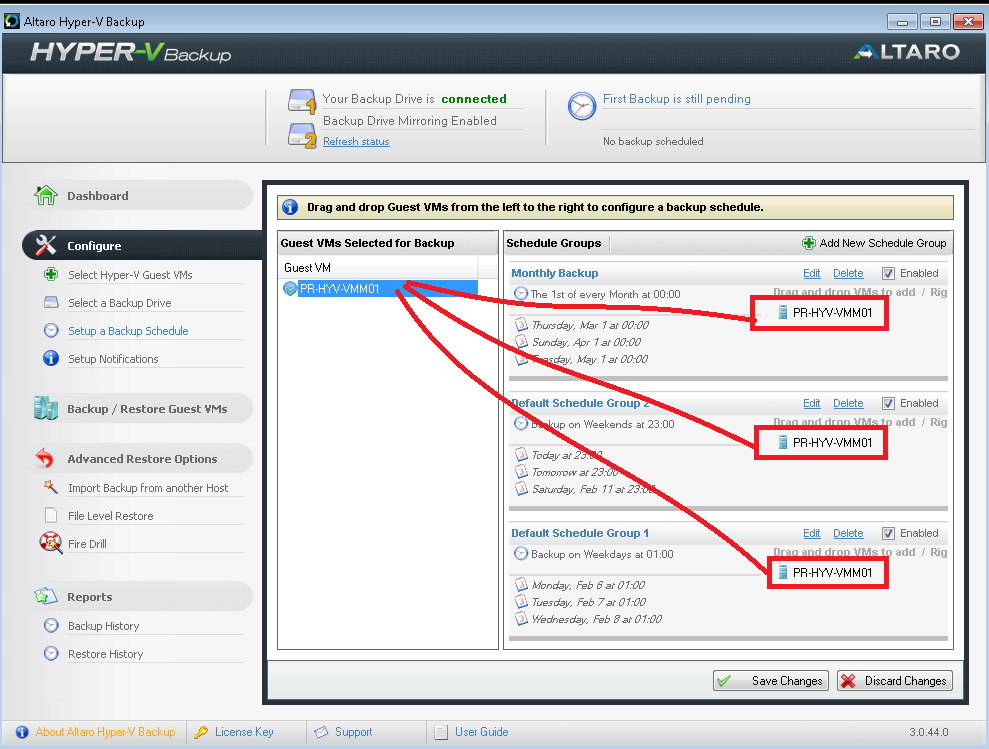989x749 pixels.
Task: Delete the Monthly Backup schedule group
Action: 848,273
